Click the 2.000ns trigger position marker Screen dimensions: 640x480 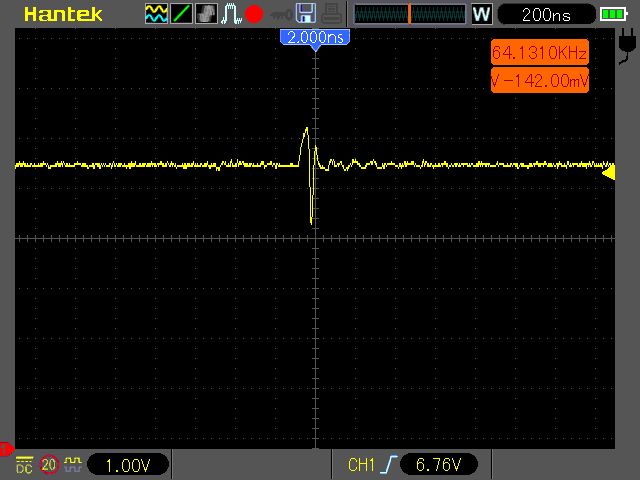(315, 40)
